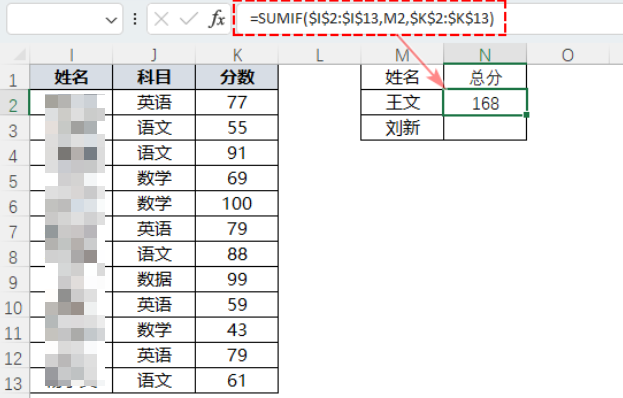Image resolution: width=623 pixels, height=398 pixels.
Task: Click 英语 subject cell in row 2
Action: pos(154,102)
